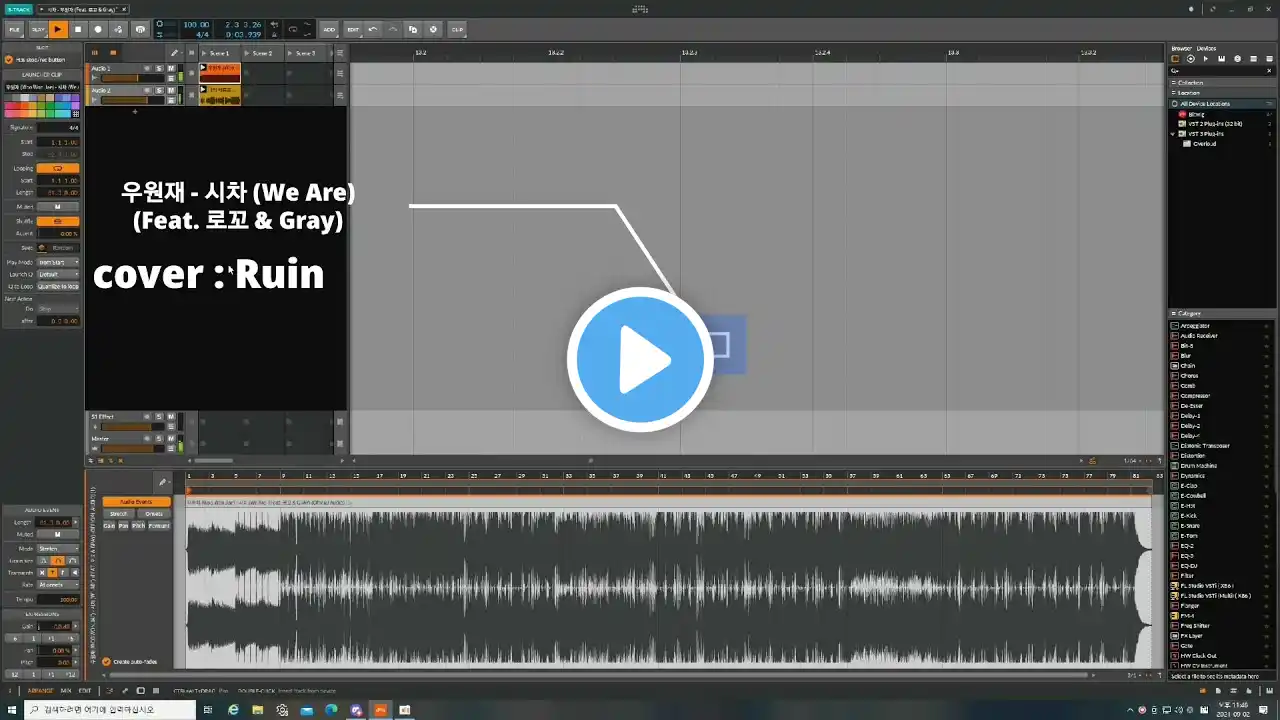
Task: Toggle the Muted M button in Audio Event
Action: coord(58,534)
